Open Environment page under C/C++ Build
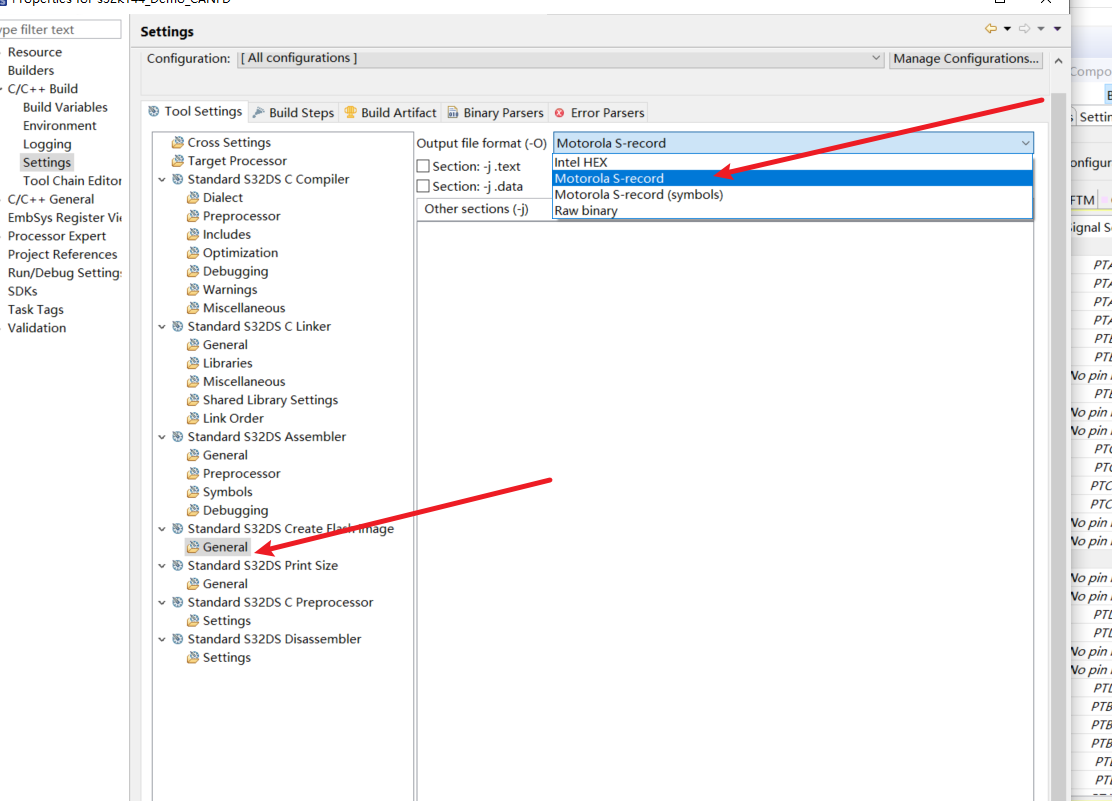The image size is (1112, 801). 60,126
